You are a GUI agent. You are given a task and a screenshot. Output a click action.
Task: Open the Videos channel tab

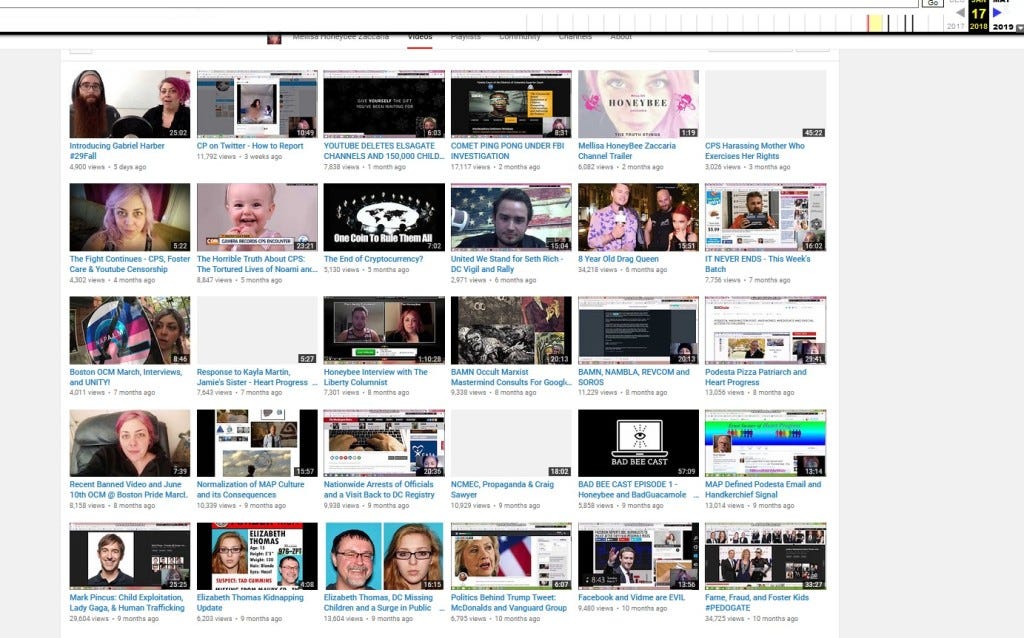click(420, 37)
